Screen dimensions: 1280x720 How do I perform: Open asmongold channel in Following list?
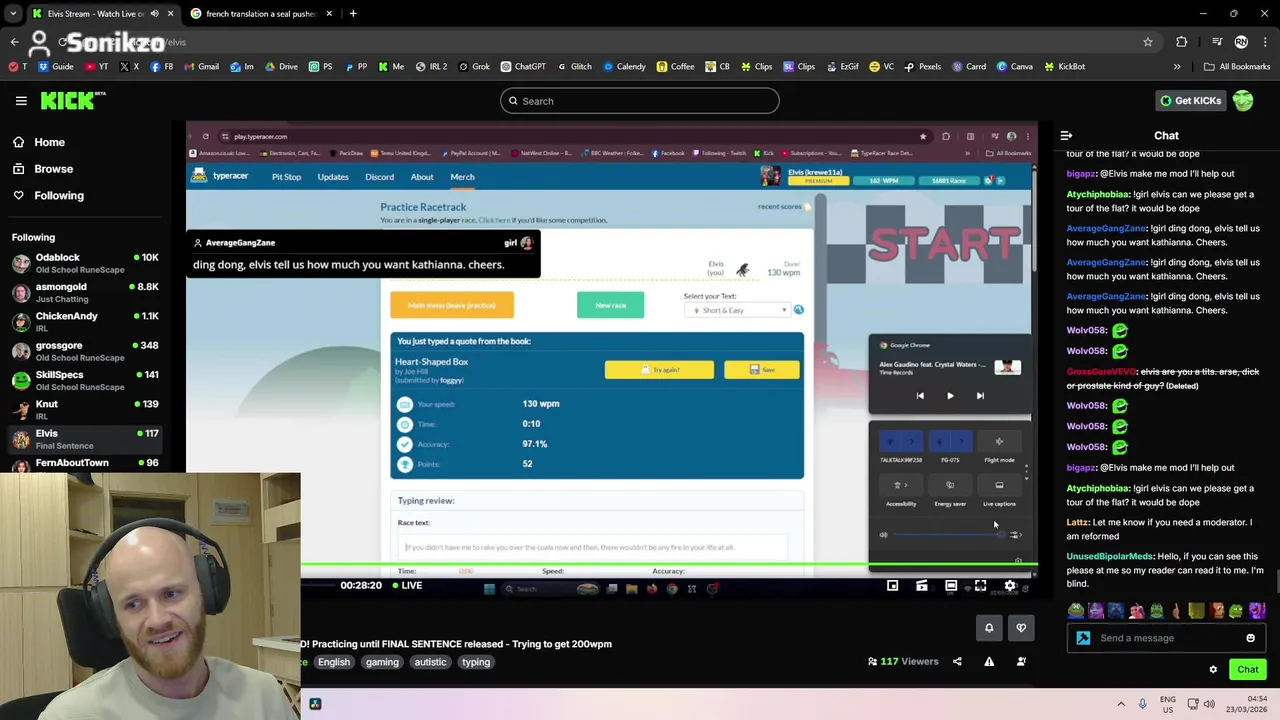85,292
